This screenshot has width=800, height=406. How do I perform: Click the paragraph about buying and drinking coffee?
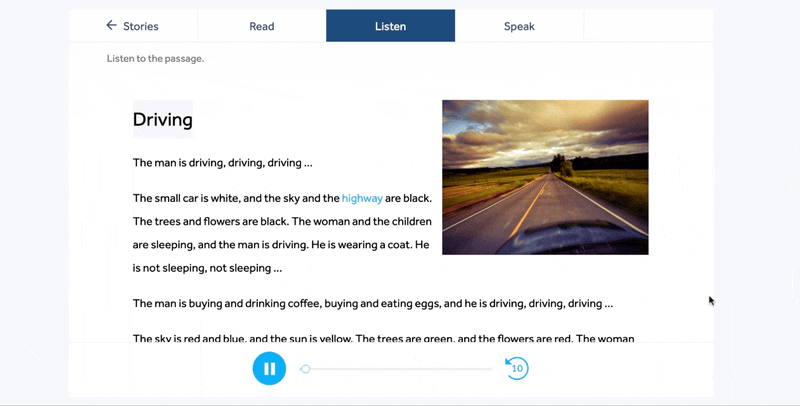[x=372, y=304]
